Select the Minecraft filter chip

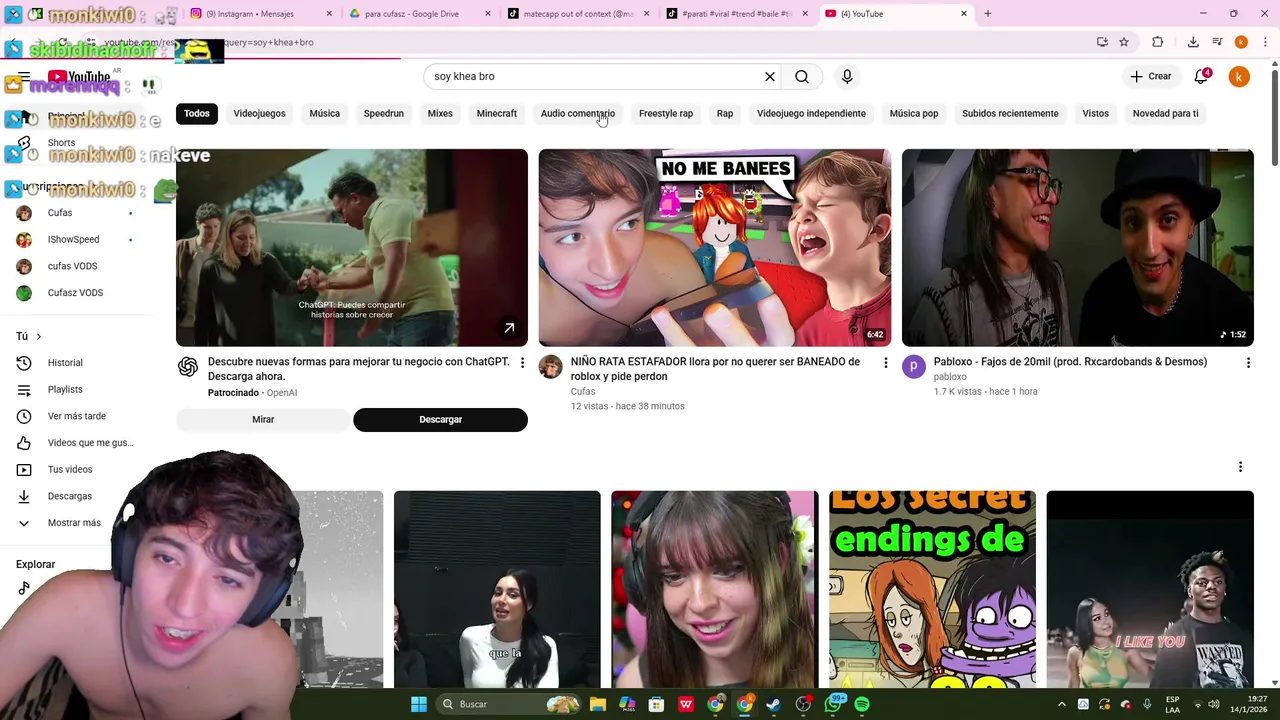click(496, 113)
